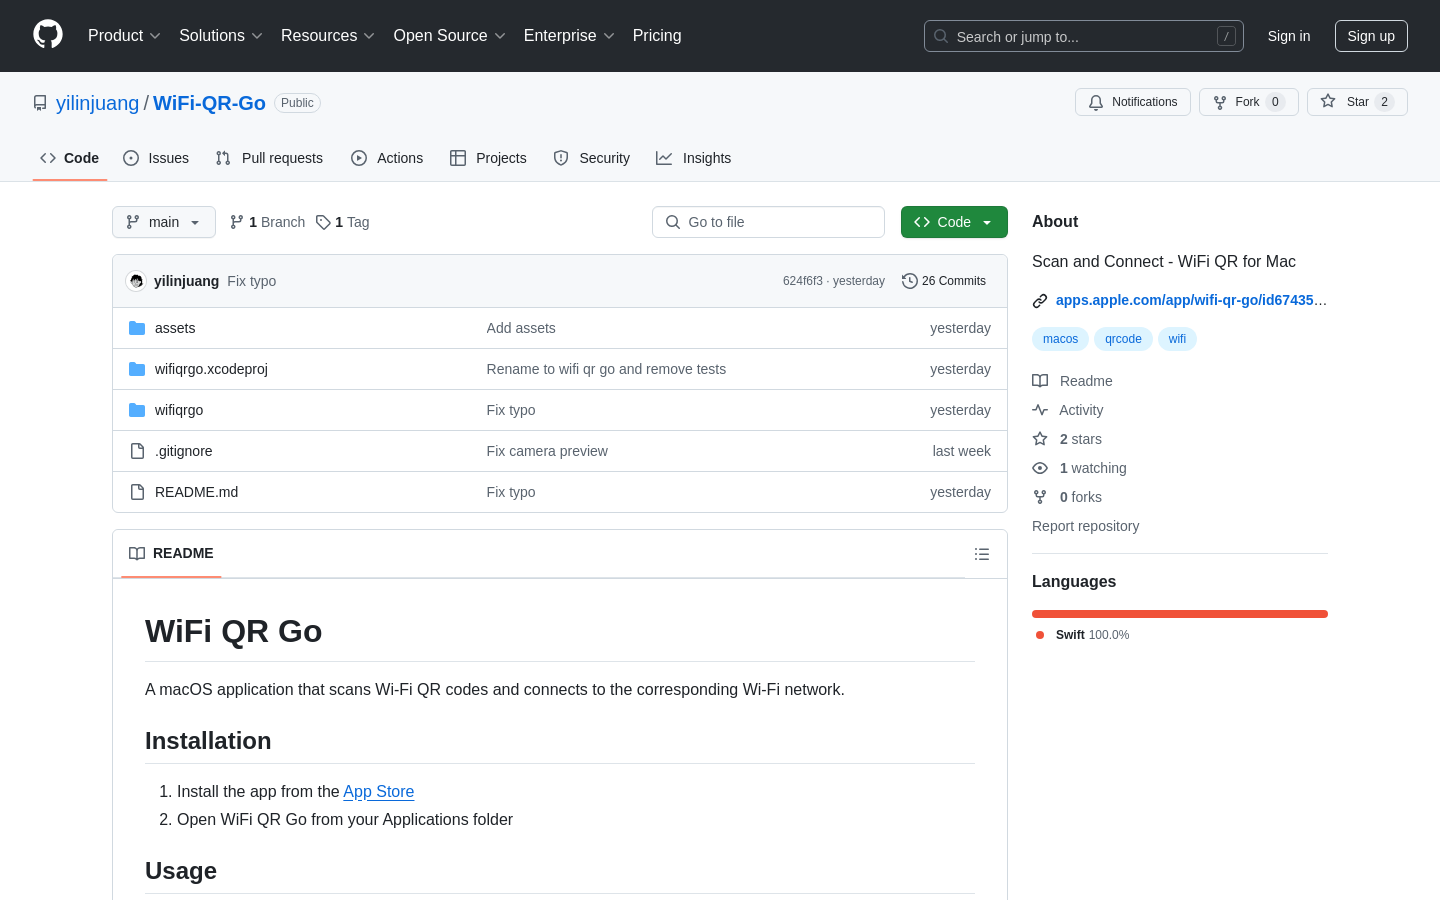Select the macos topic tag
Image resolution: width=1440 pixels, height=900 pixels.
point(1060,339)
